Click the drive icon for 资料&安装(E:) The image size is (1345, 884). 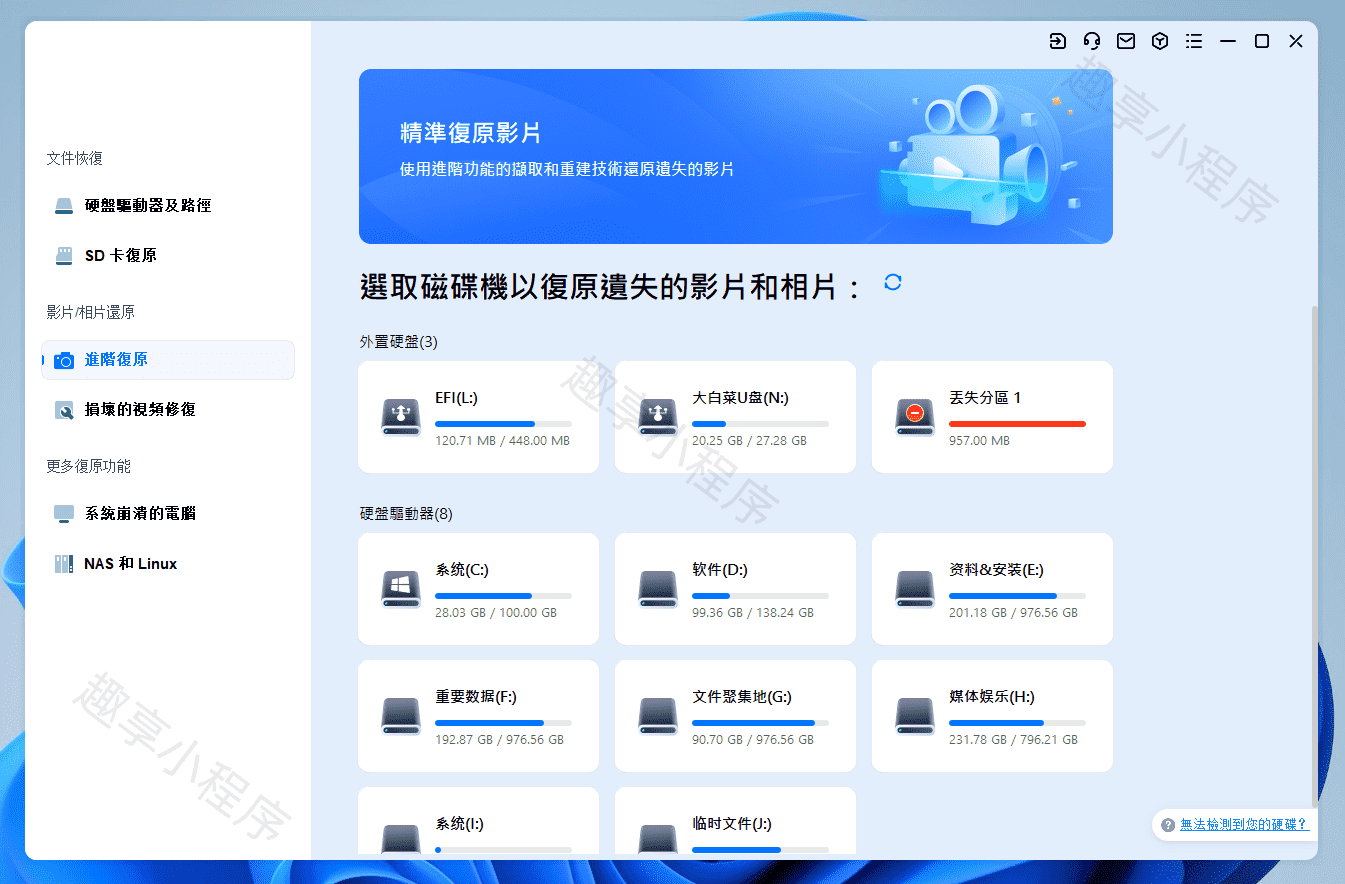(915, 588)
